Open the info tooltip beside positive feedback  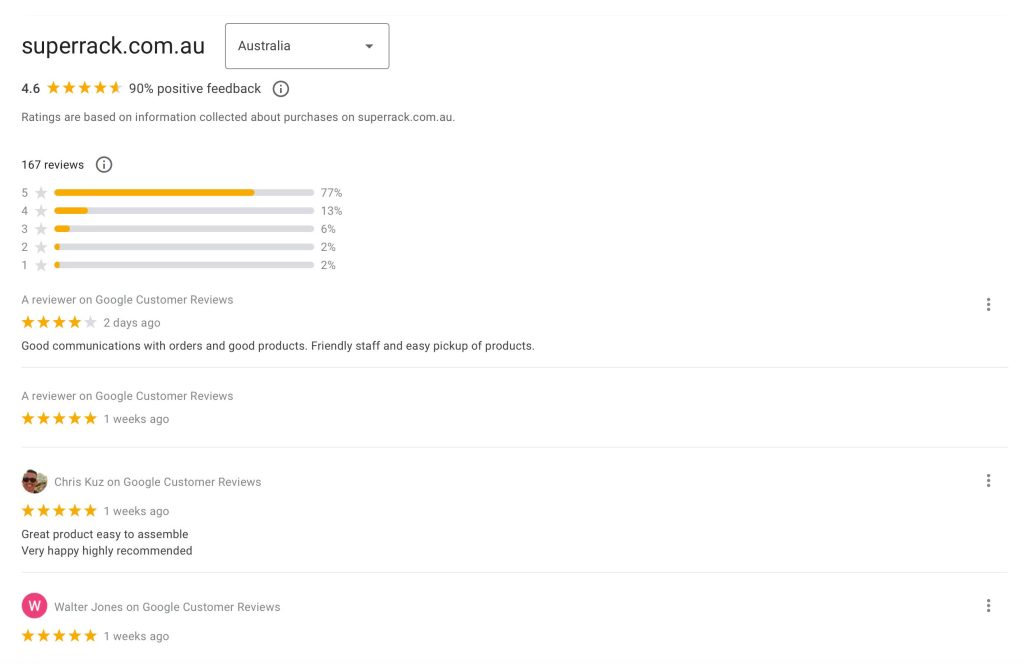(x=280, y=88)
